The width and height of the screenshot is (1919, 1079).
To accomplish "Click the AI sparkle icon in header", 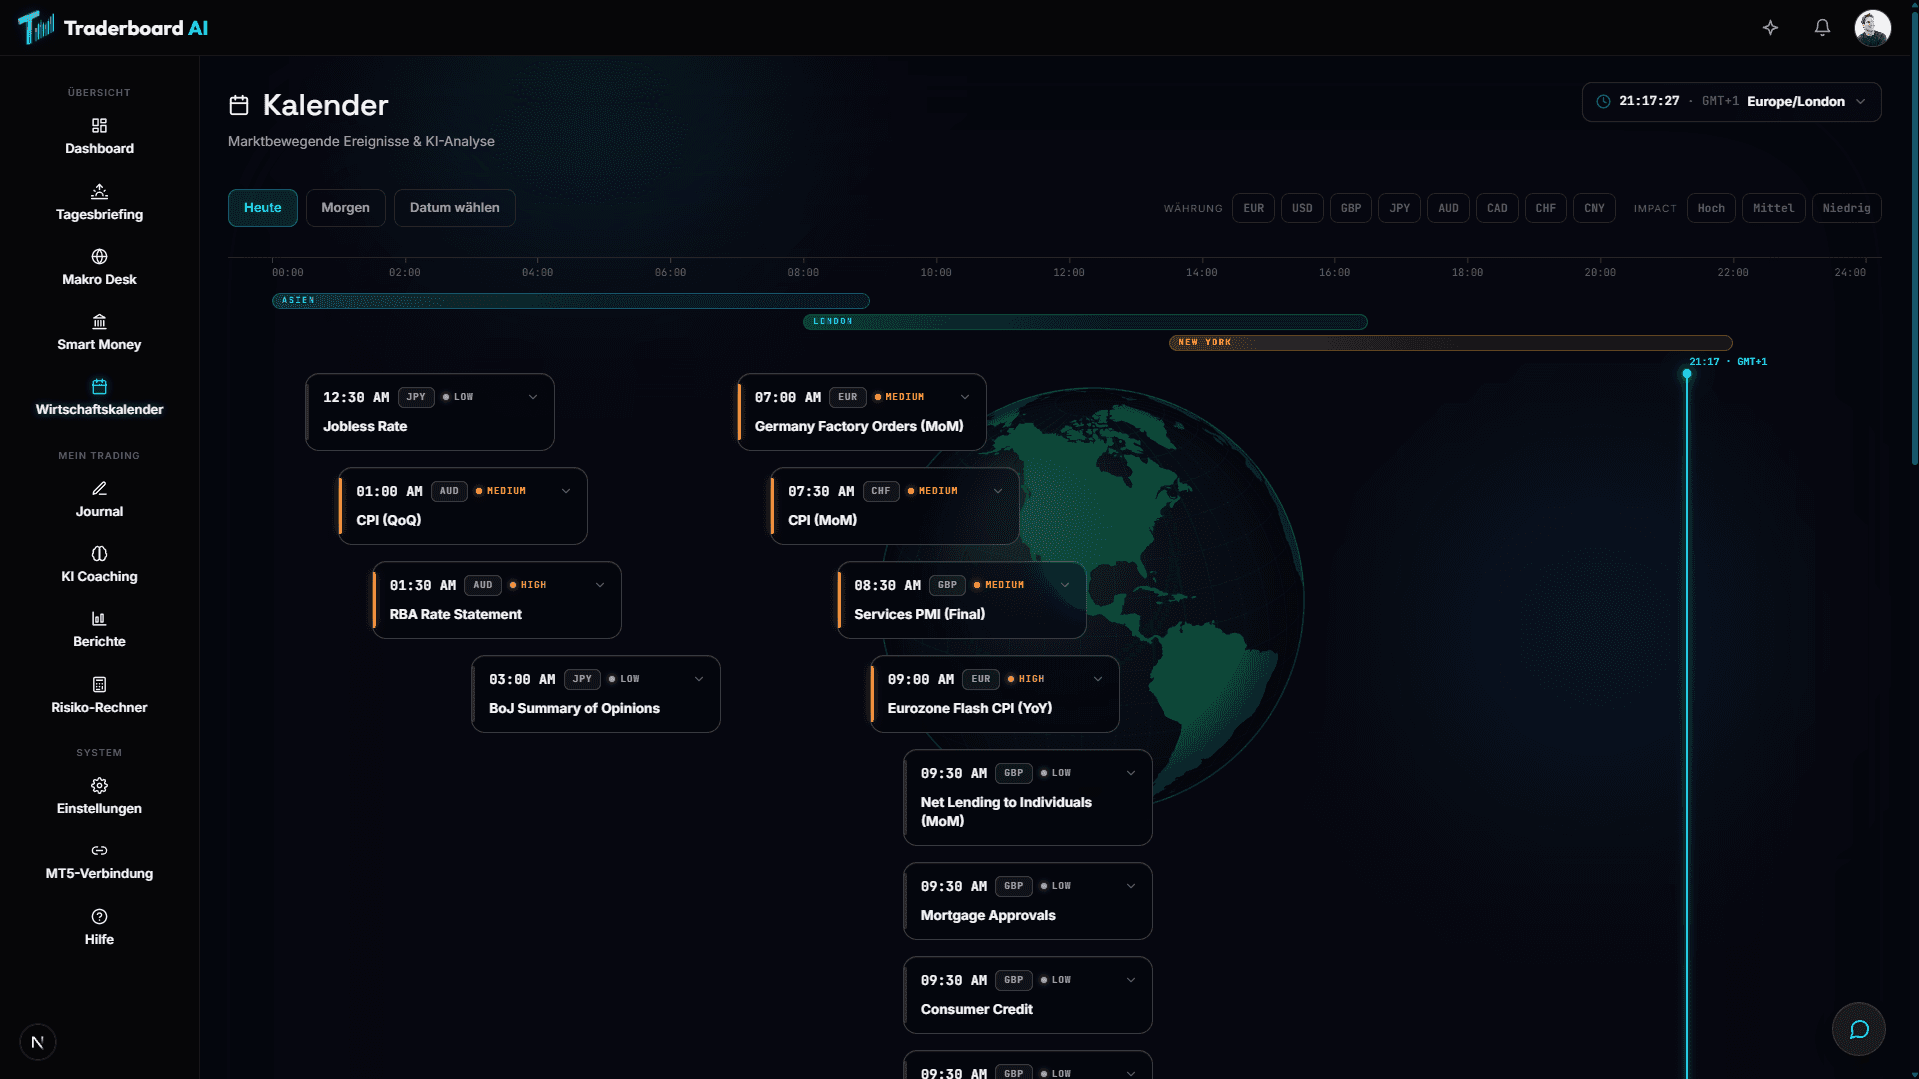I will pyautogui.click(x=1770, y=28).
